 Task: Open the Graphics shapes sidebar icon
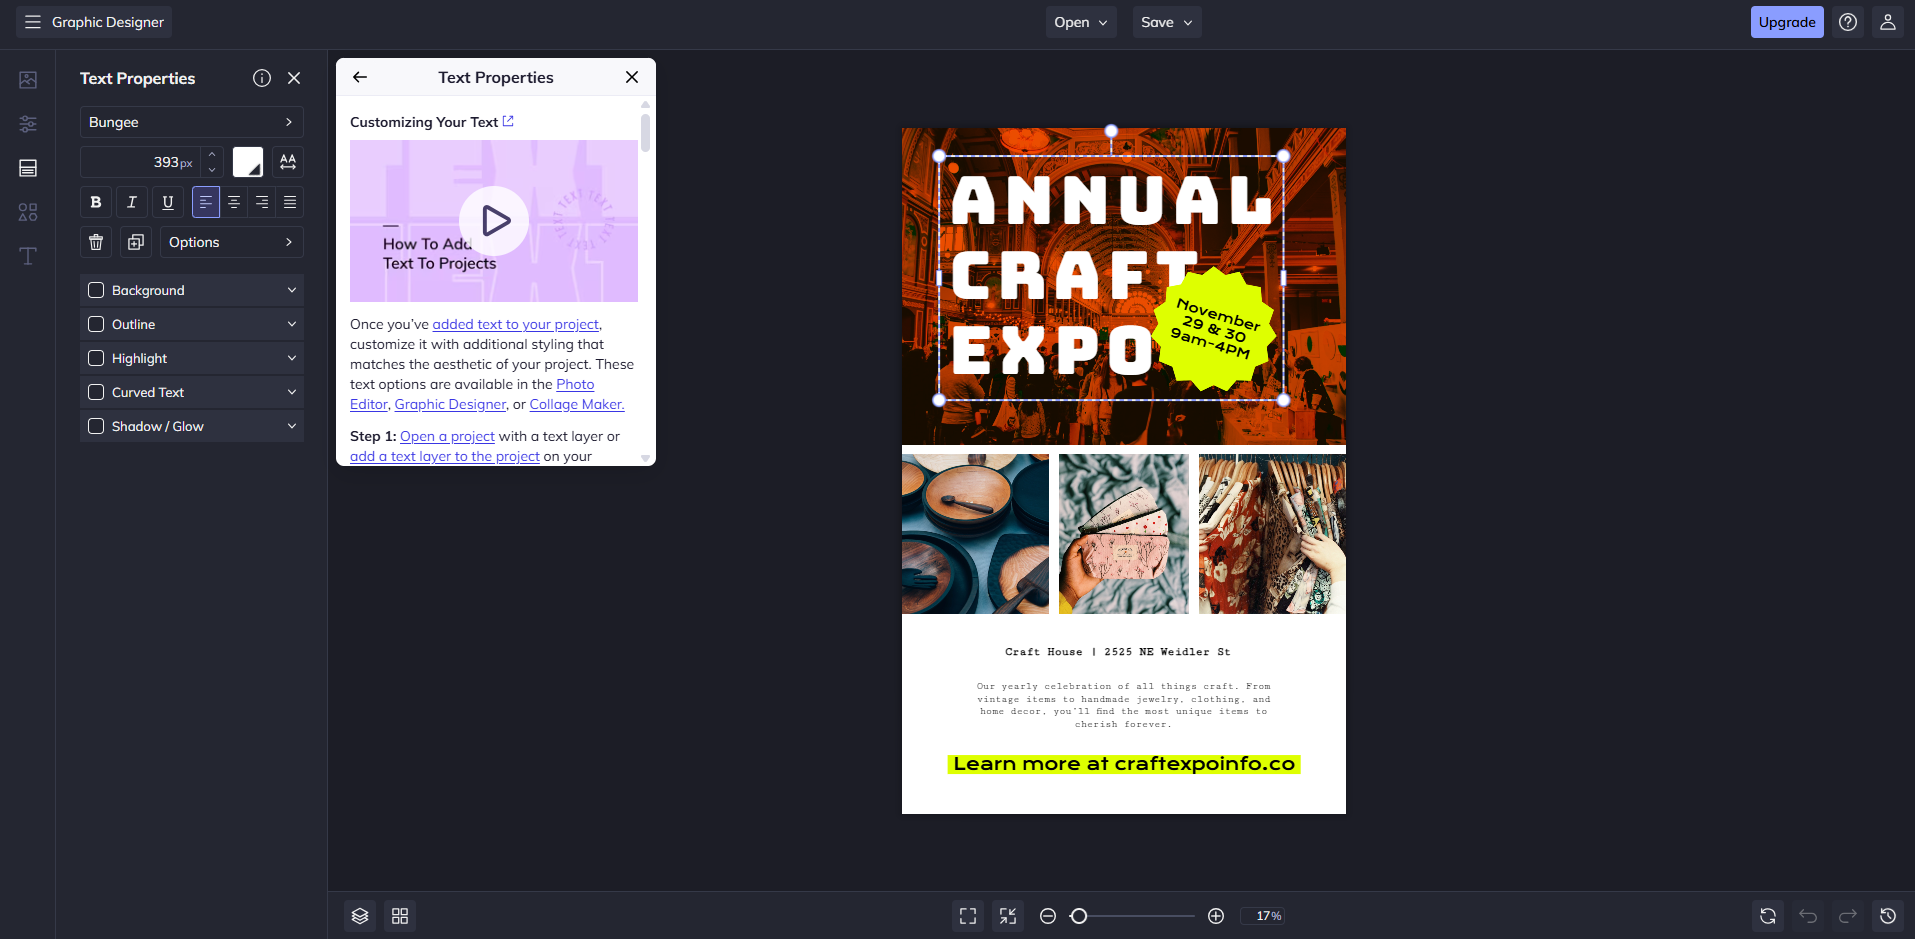28,212
